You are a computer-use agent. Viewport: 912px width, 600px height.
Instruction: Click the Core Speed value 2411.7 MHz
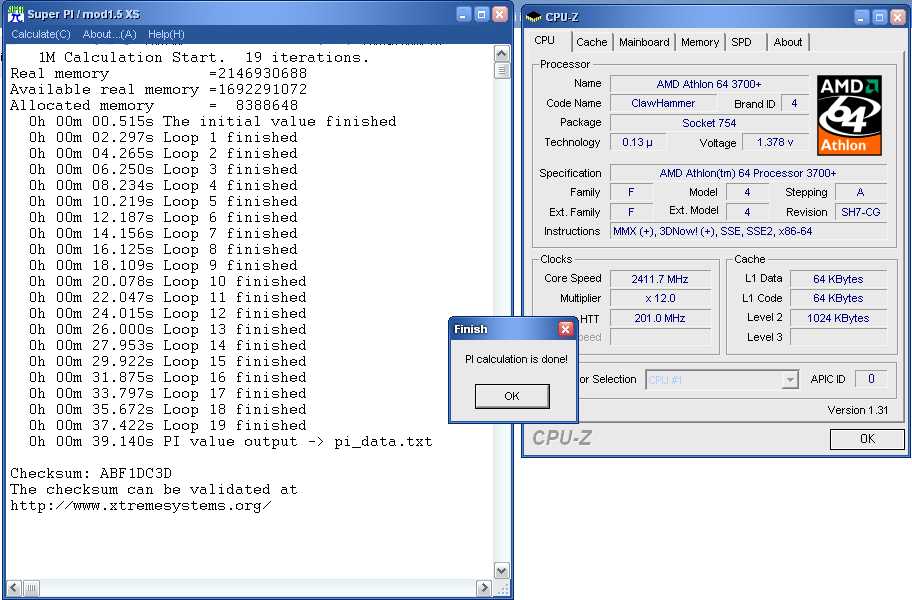(660, 279)
